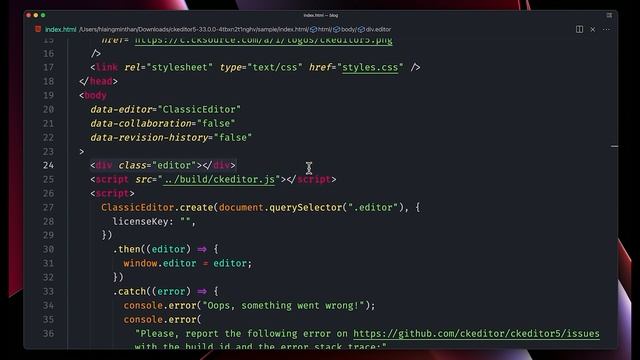640x360 pixels.
Task: Select the index.html tab
Action: tap(60, 29)
